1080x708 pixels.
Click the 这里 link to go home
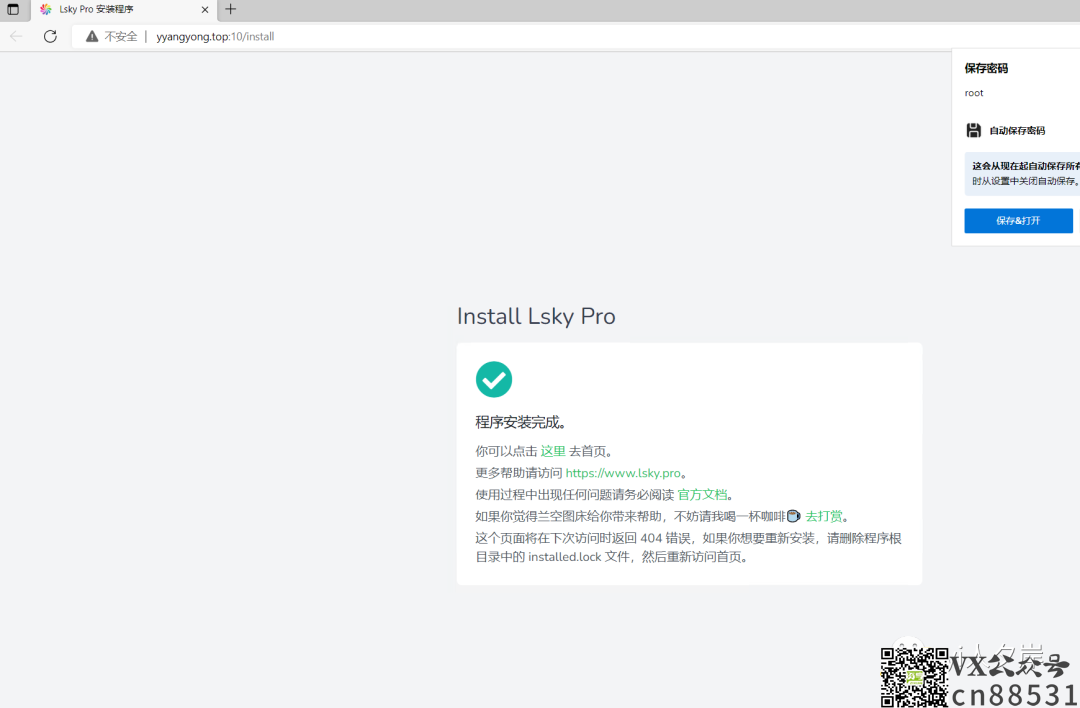point(553,451)
